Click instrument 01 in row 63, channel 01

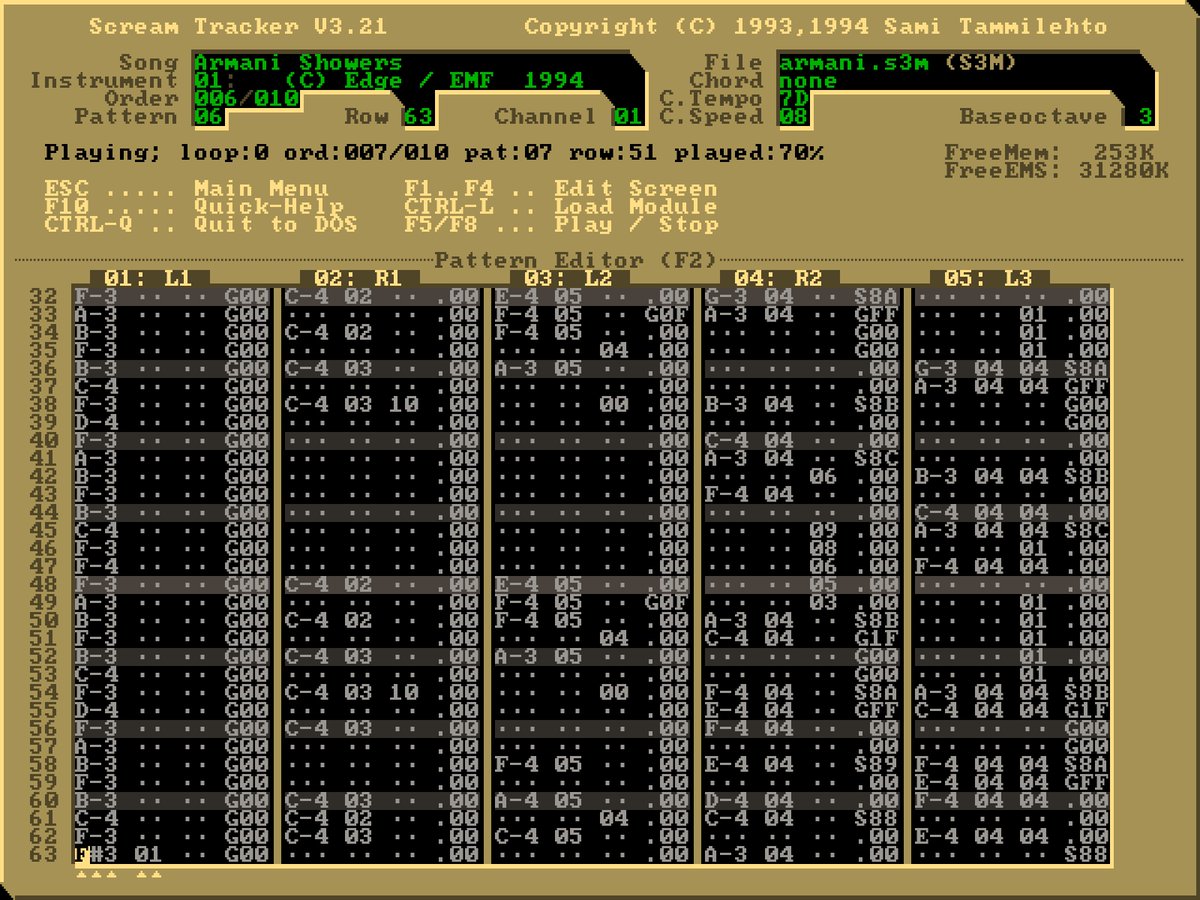tap(148, 854)
